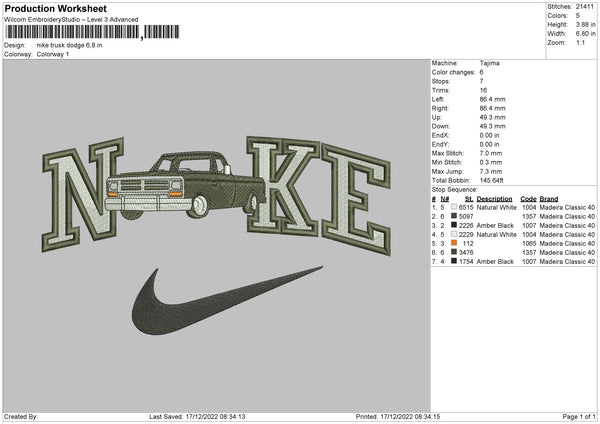Click the orange swatch in stop 5
The width and height of the screenshot is (600, 424).
(x=454, y=243)
